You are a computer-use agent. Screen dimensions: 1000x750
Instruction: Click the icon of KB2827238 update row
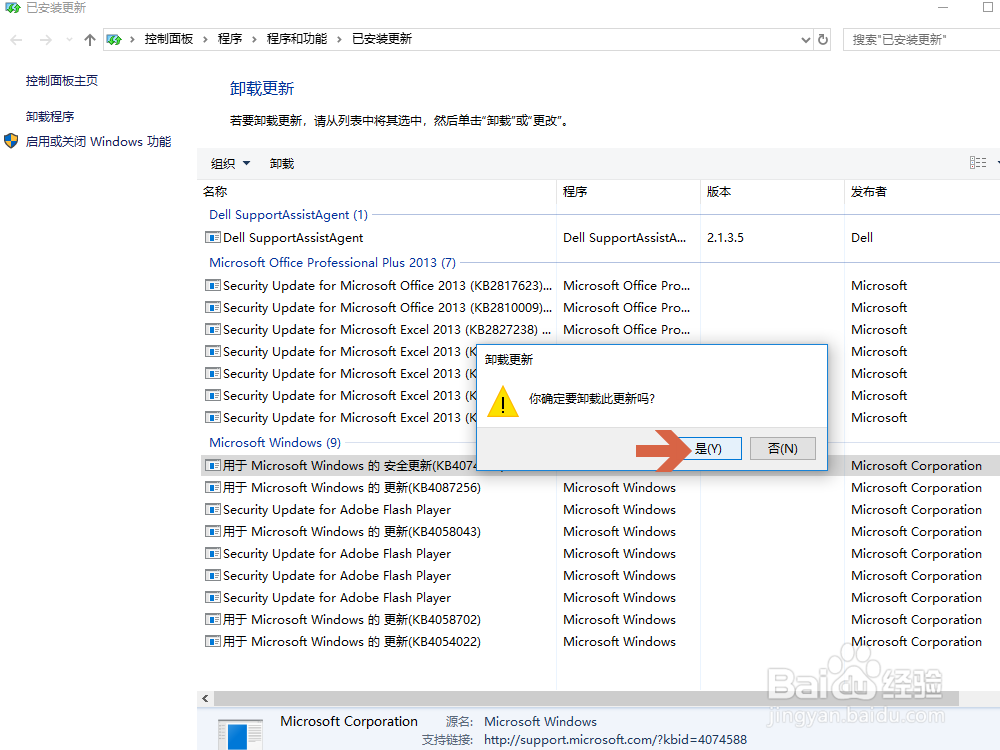point(212,330)
